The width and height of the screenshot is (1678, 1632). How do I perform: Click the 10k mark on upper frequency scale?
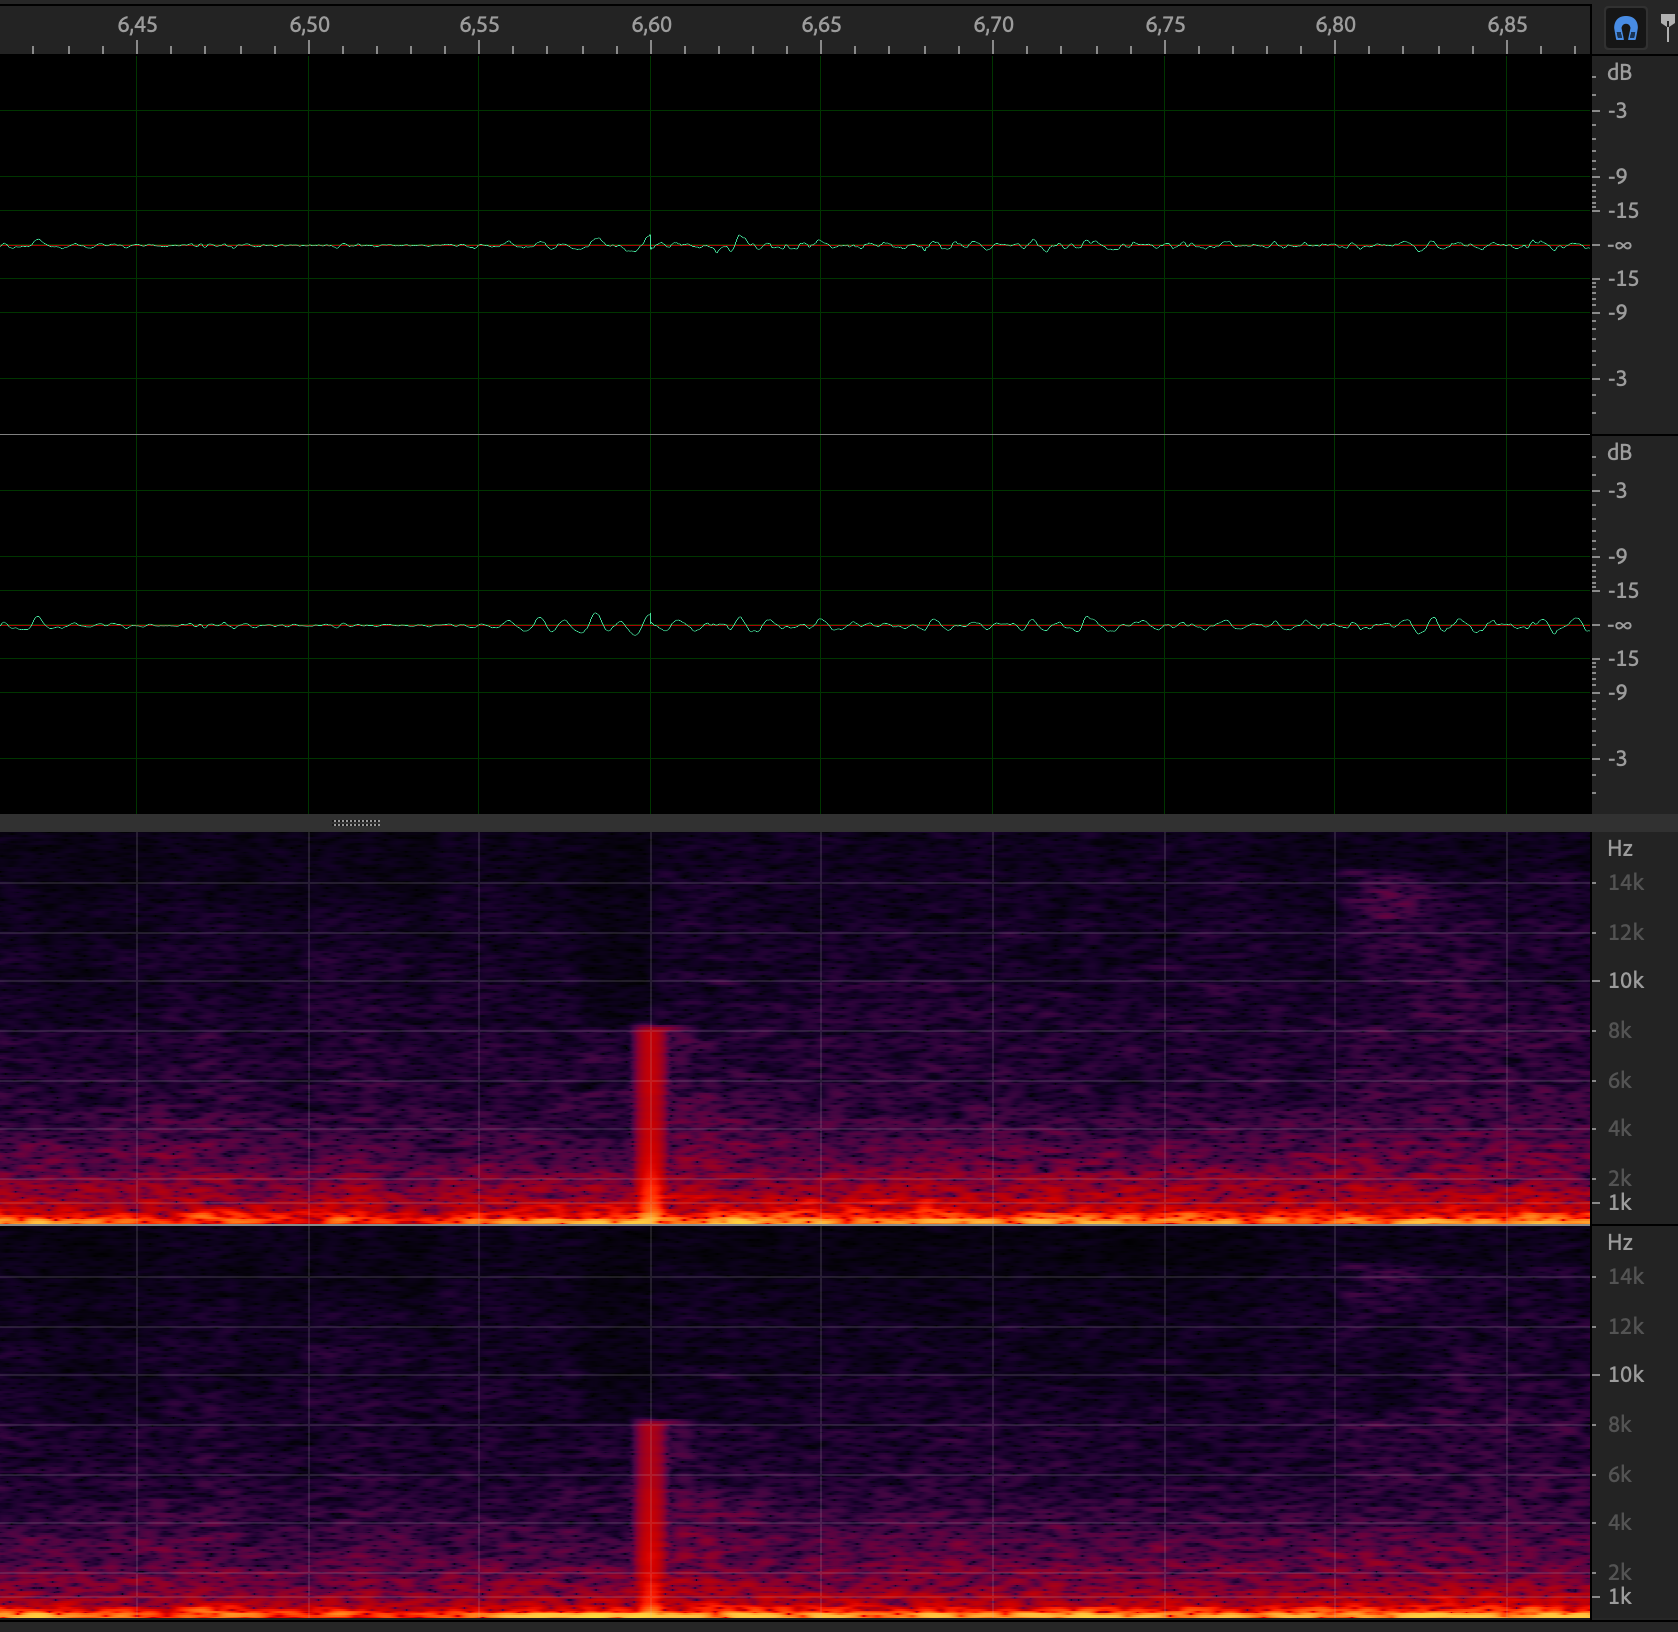pos(1625,981)
